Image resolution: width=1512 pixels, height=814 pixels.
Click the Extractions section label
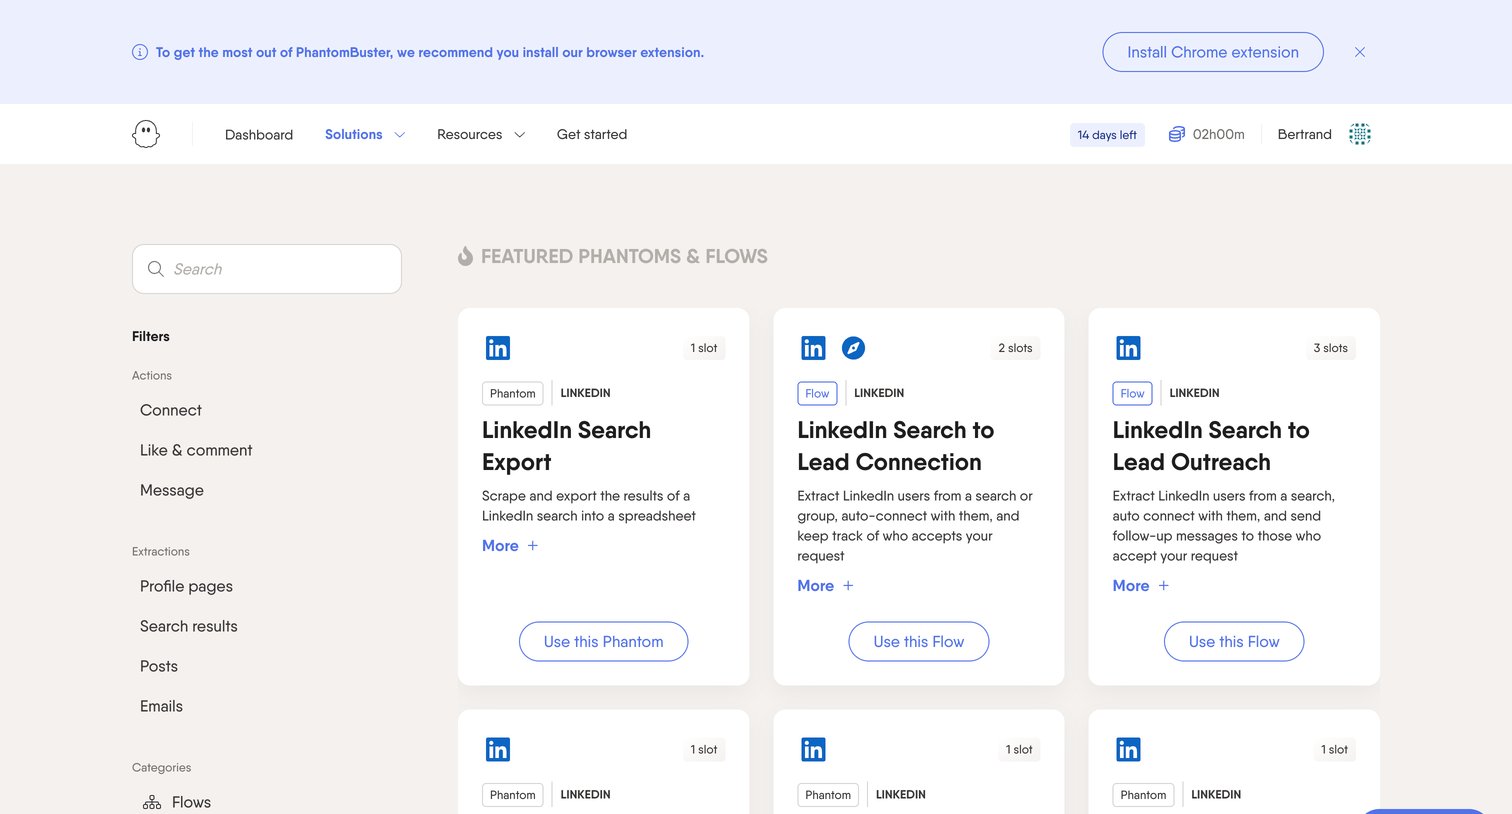tap(161, 551)
